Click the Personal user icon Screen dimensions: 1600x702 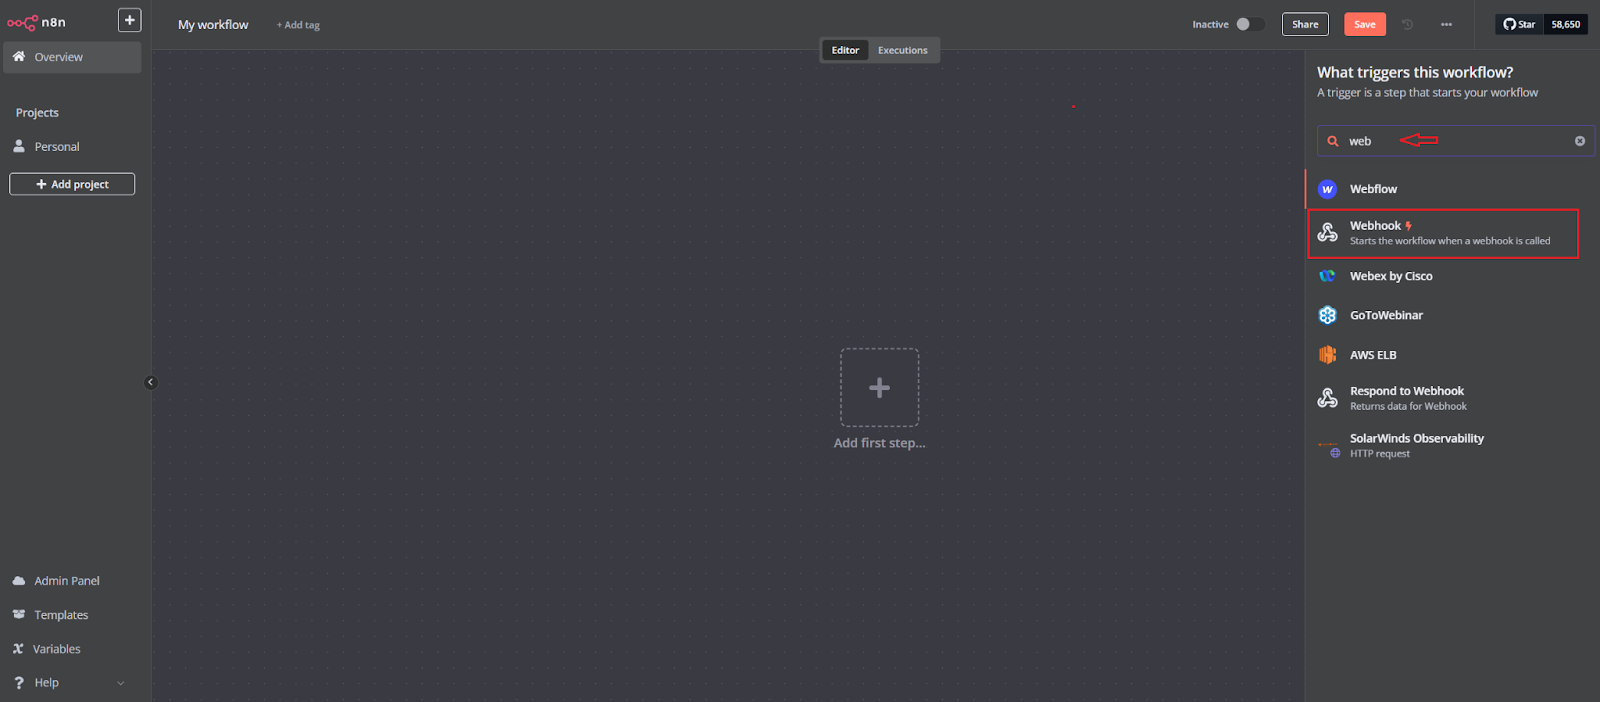click(x=19, y=146)
